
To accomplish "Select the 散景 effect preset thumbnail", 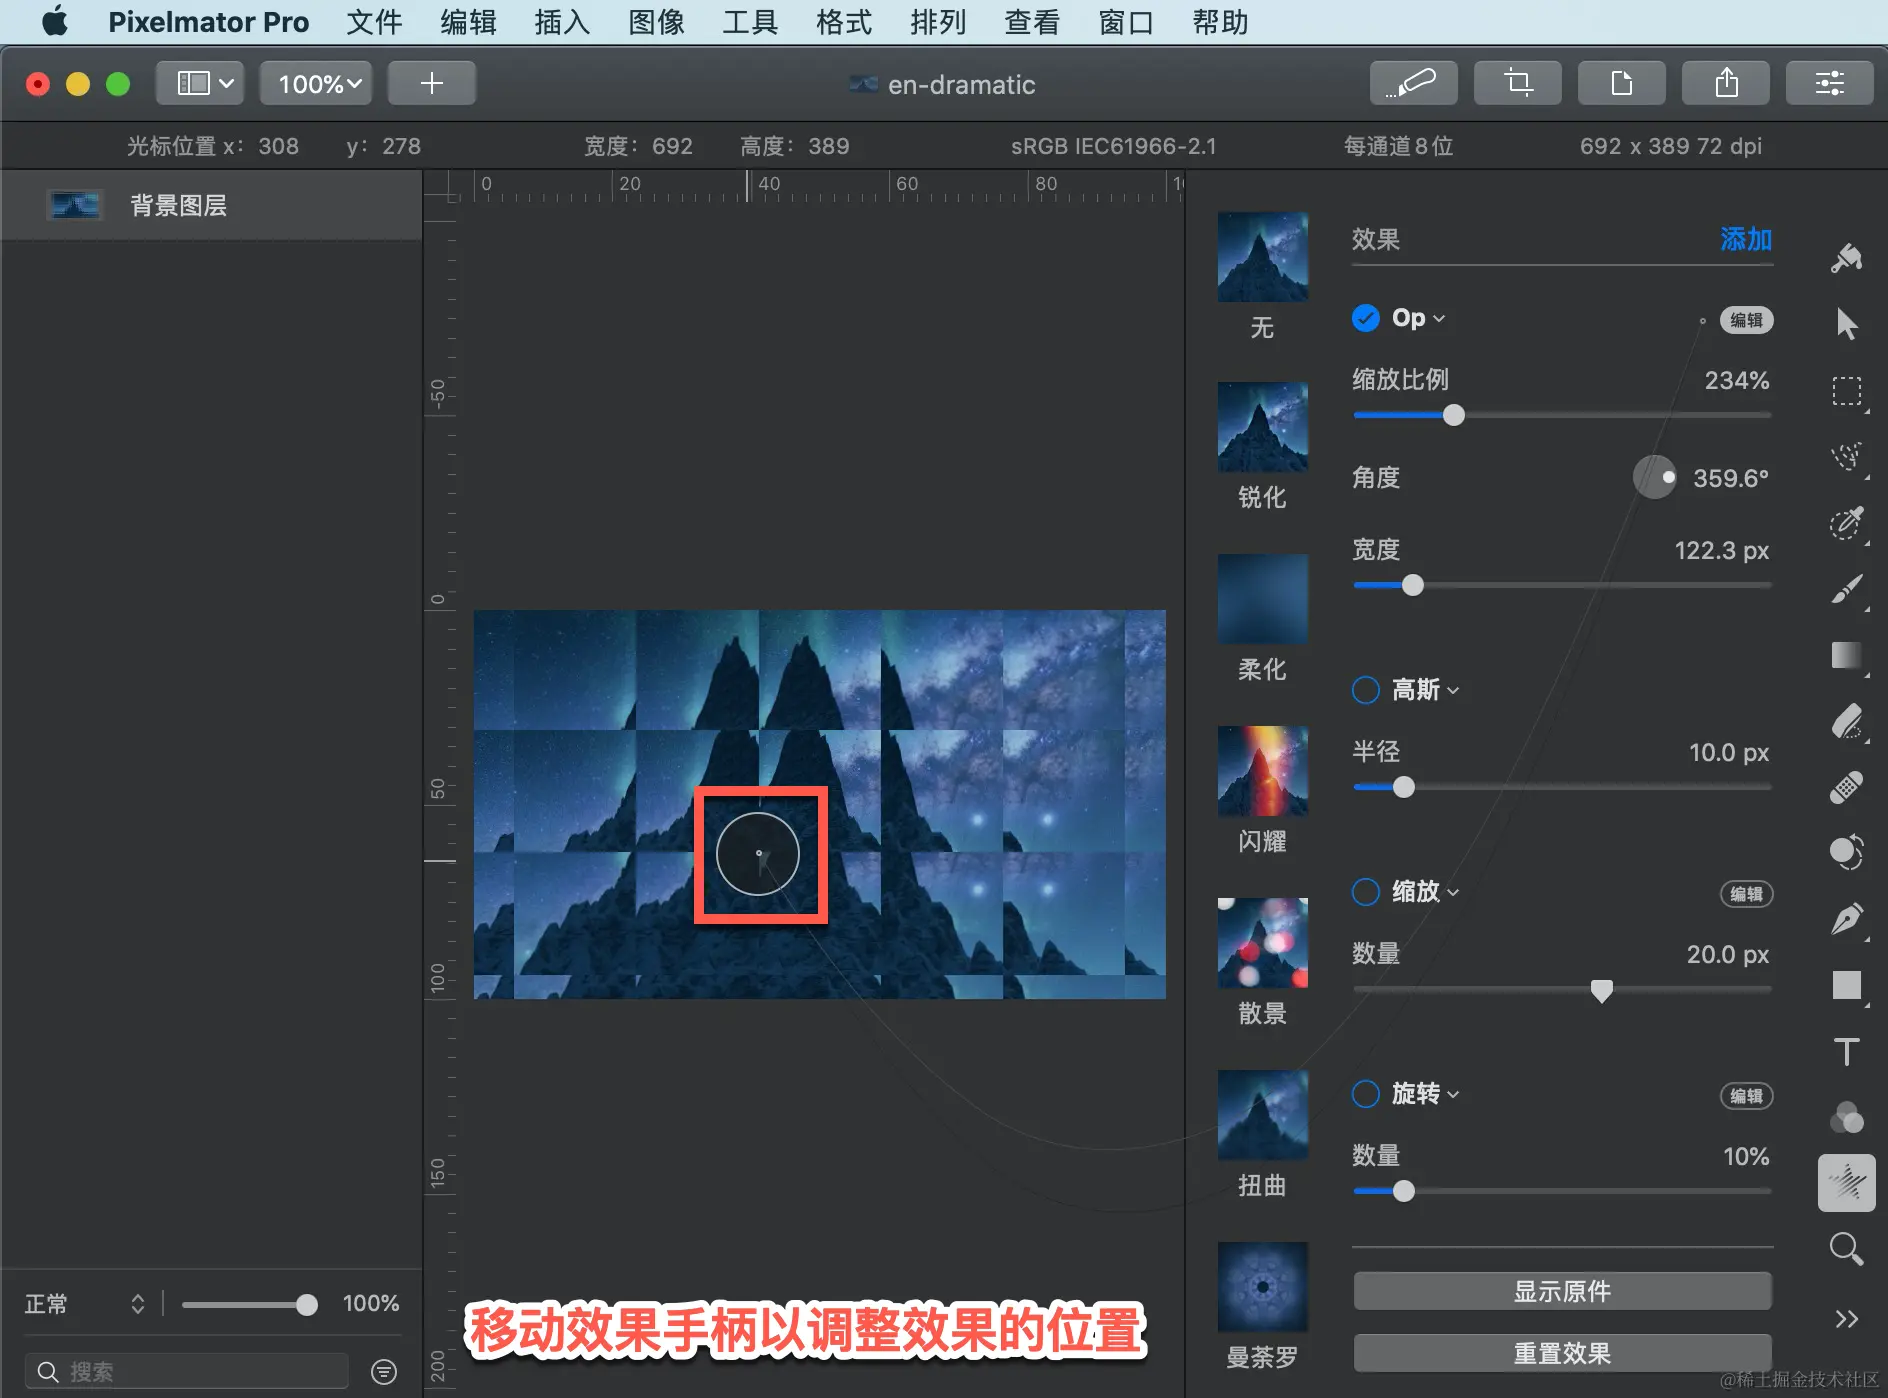I will [x=1262, y=943].
